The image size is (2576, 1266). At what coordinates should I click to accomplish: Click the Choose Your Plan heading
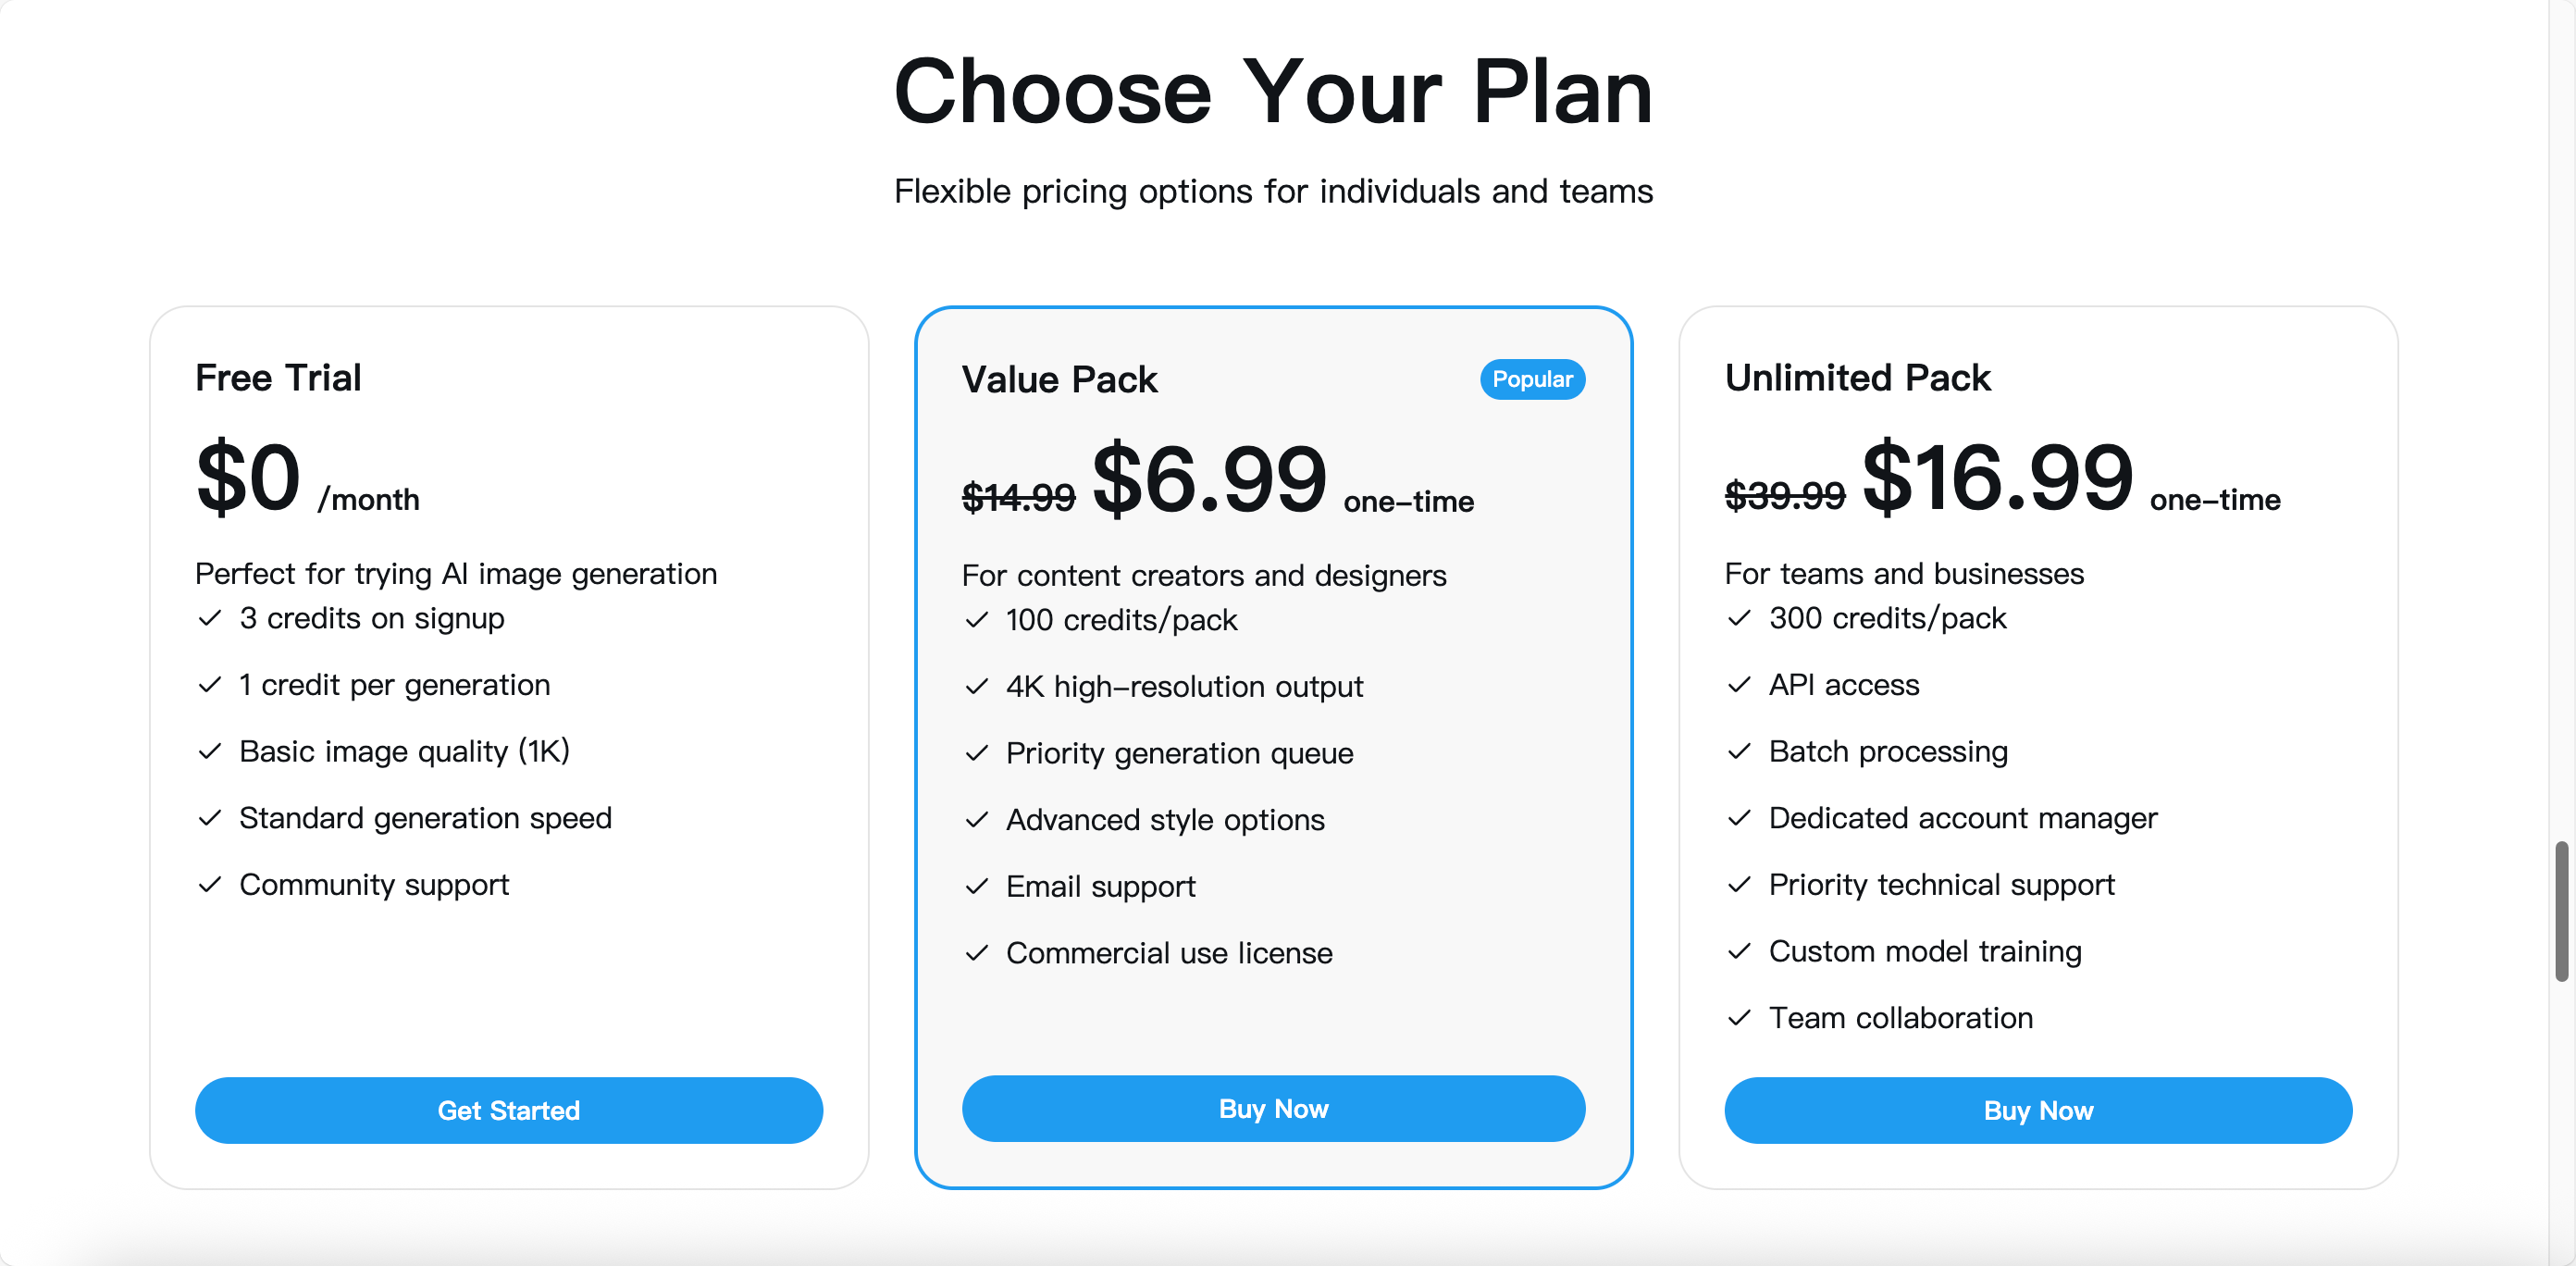[1273, 91]
